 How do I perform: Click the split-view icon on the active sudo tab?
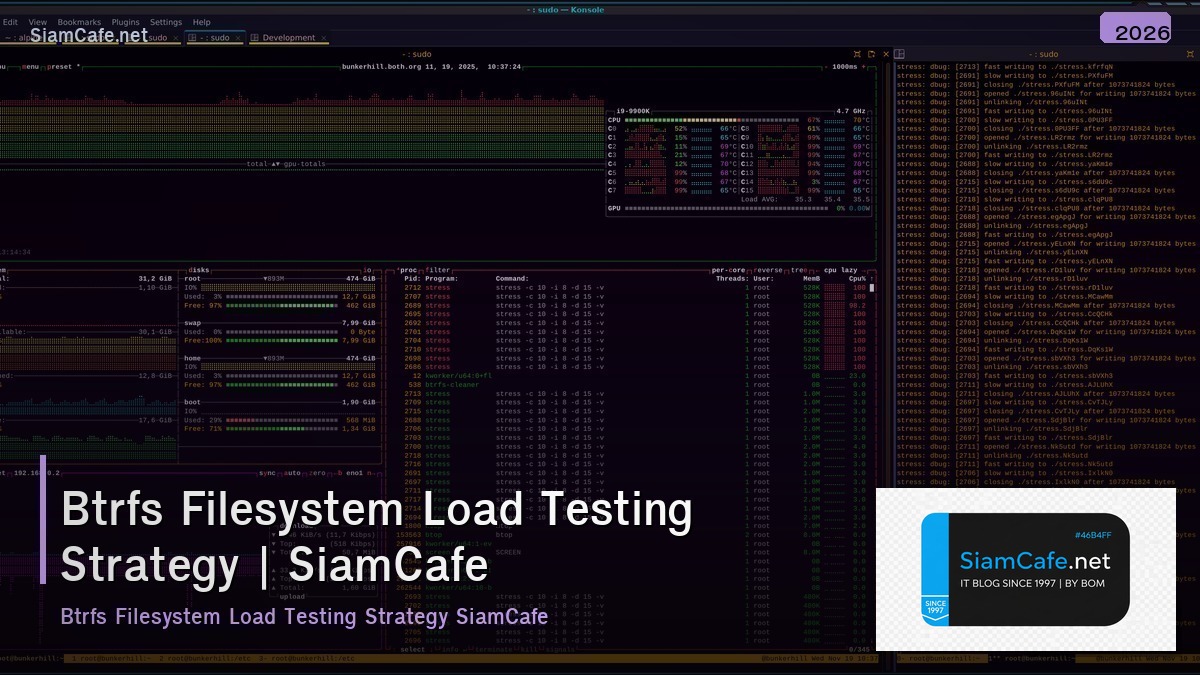tap(193, 37)
